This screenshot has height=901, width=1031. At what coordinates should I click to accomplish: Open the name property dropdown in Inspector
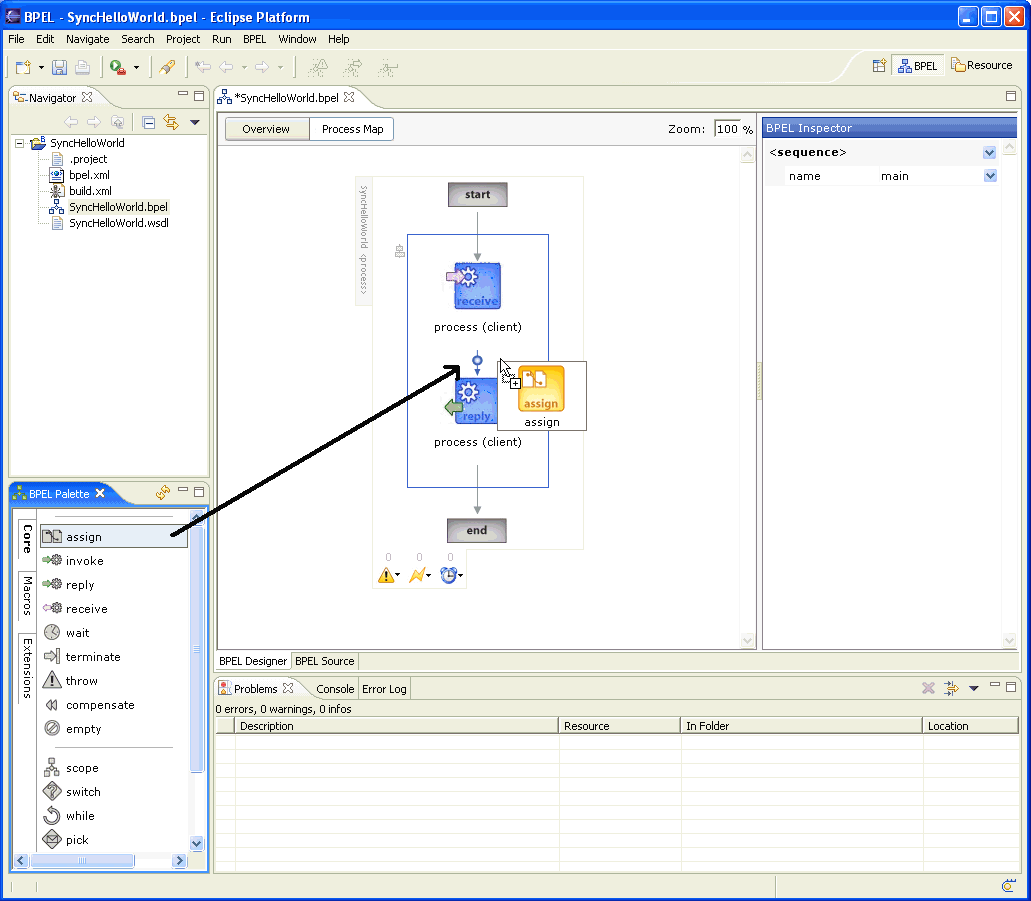click(990, 176)
